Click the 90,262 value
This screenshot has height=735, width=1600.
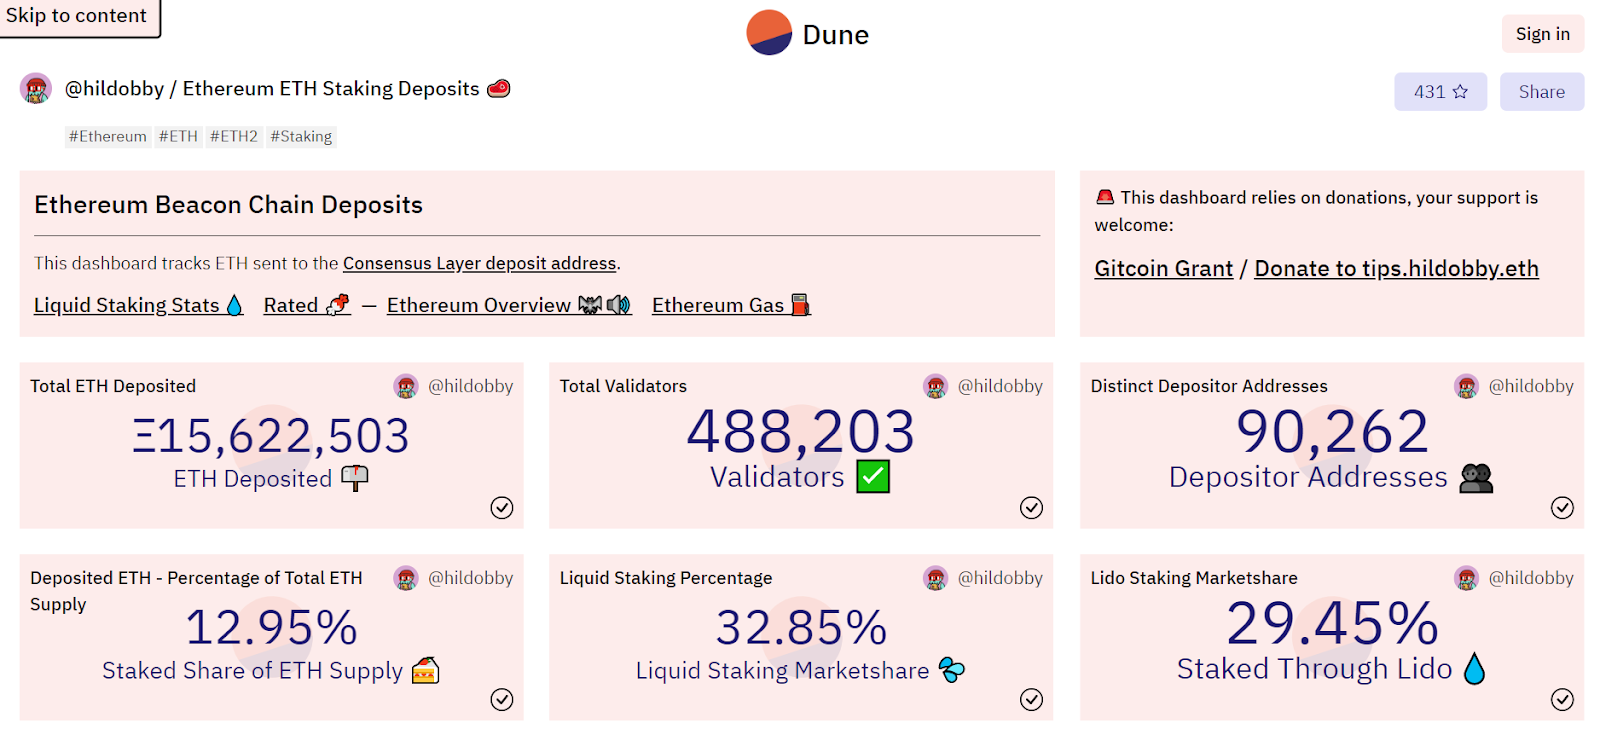click(x=1332, y=433)
